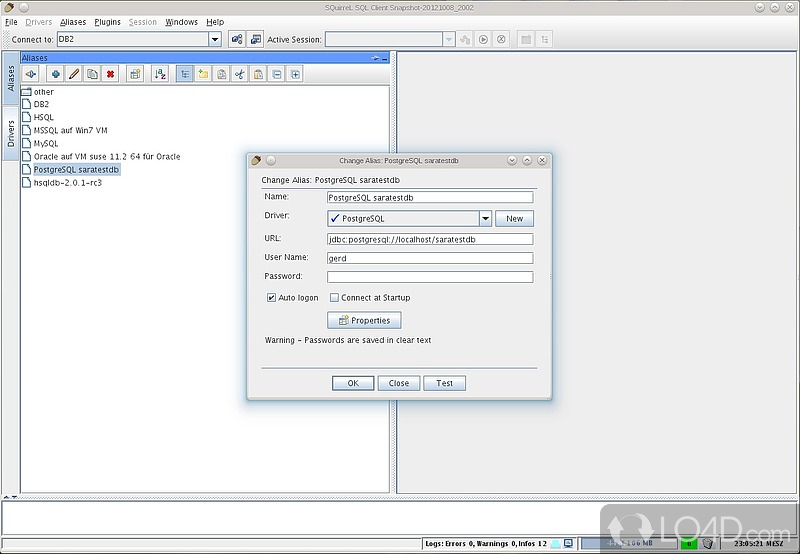This screenshot has height=554, width=800.
Task: Select the 'MSSQL auf Win7 VM' alias
Action: click(x=65, y=130)
